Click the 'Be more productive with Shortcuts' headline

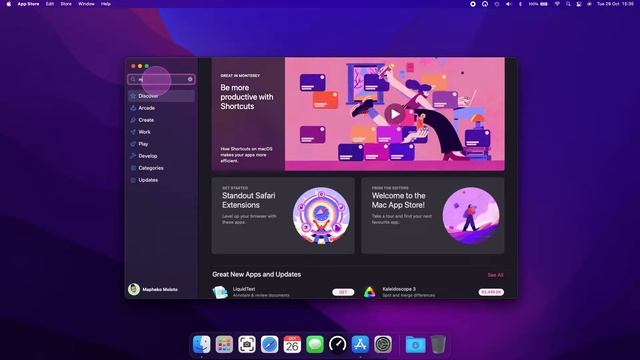[x=247, y=97]
